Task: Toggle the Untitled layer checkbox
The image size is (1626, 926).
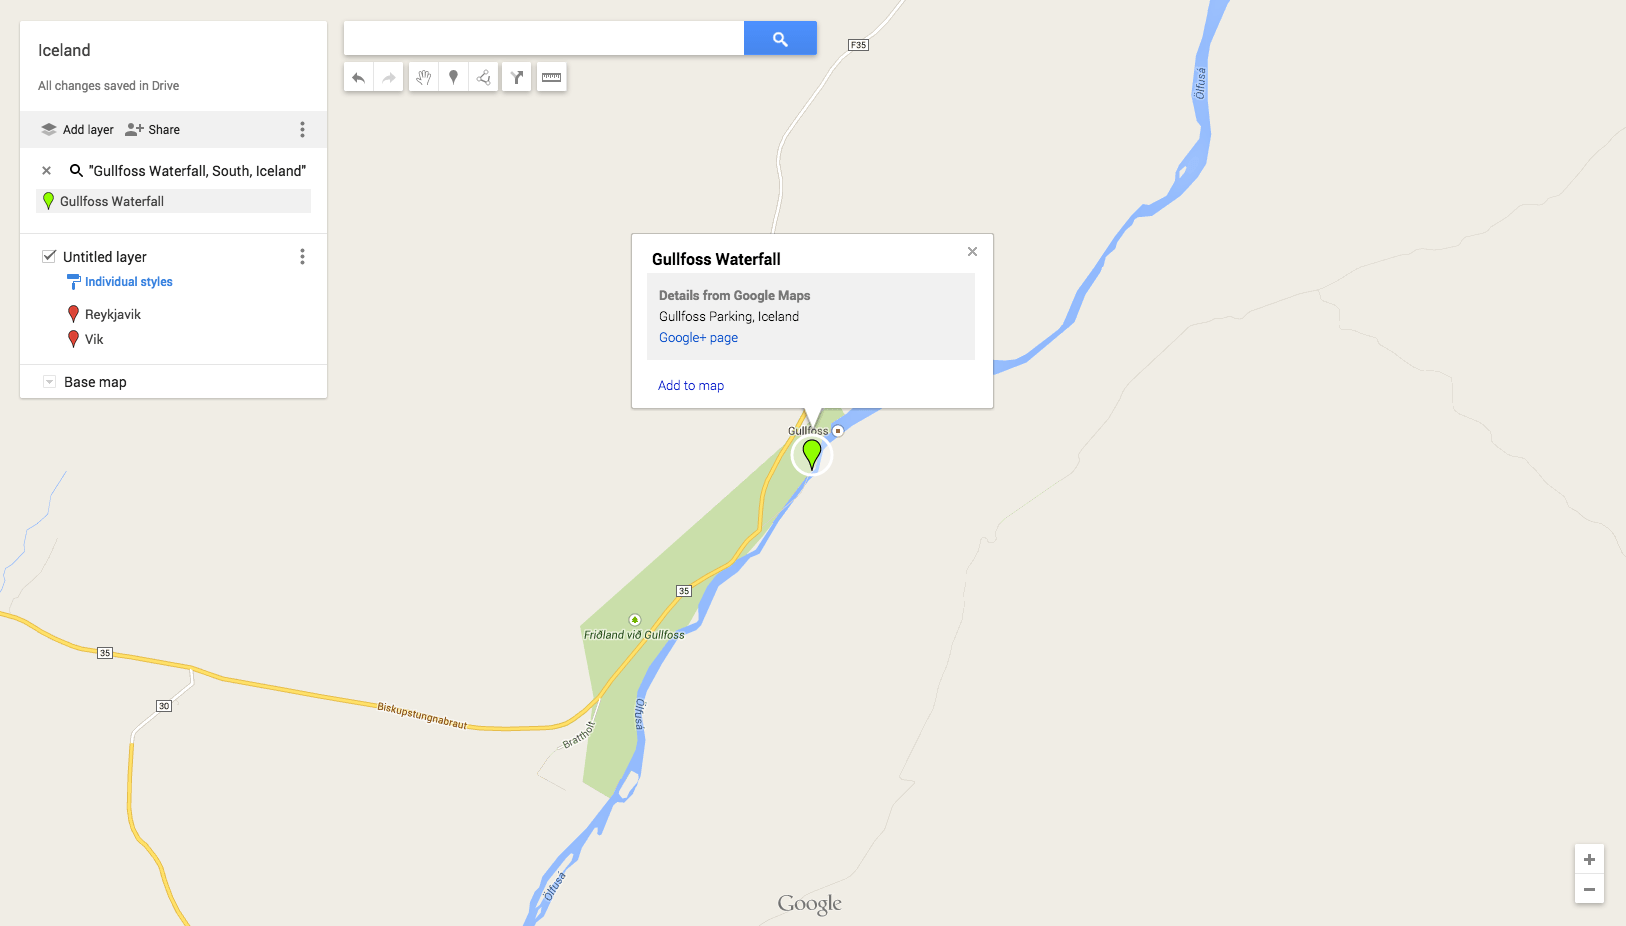Action: coord(49,256)
